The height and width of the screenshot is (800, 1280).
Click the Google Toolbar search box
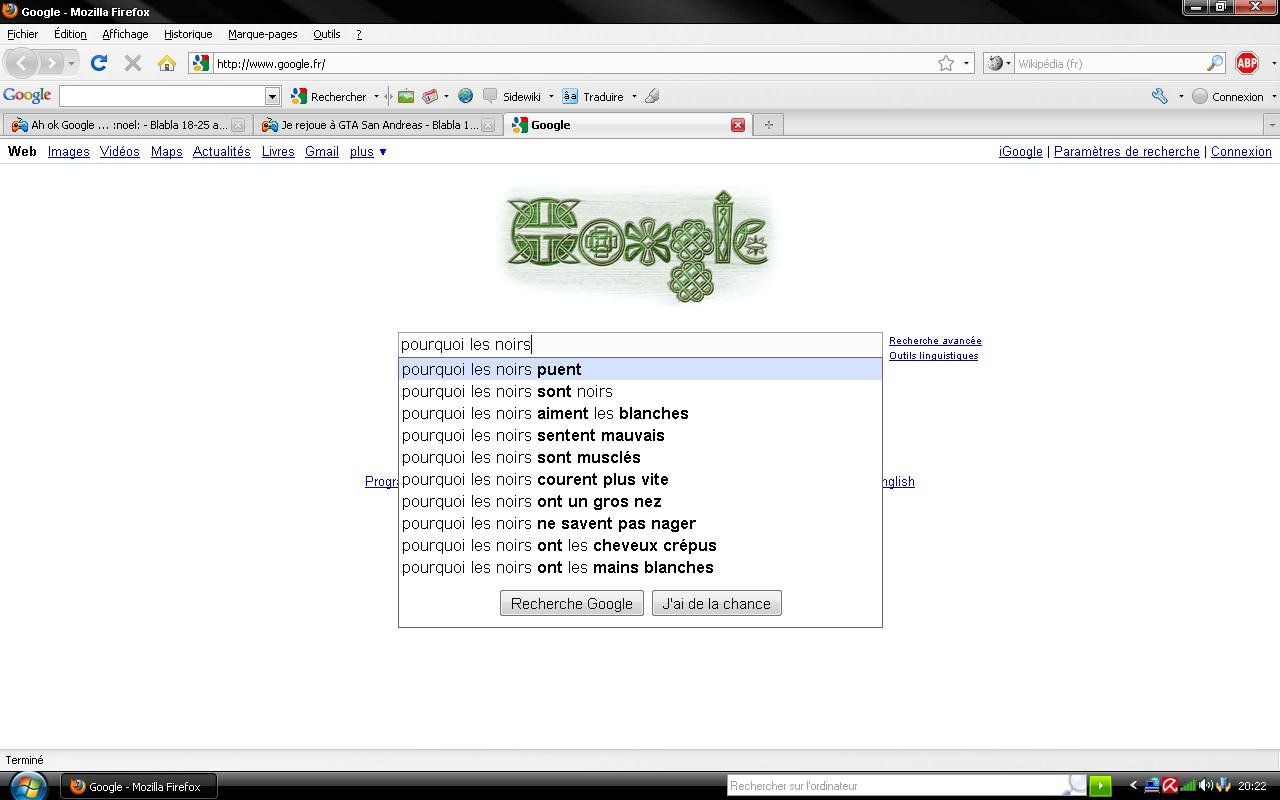161,95
